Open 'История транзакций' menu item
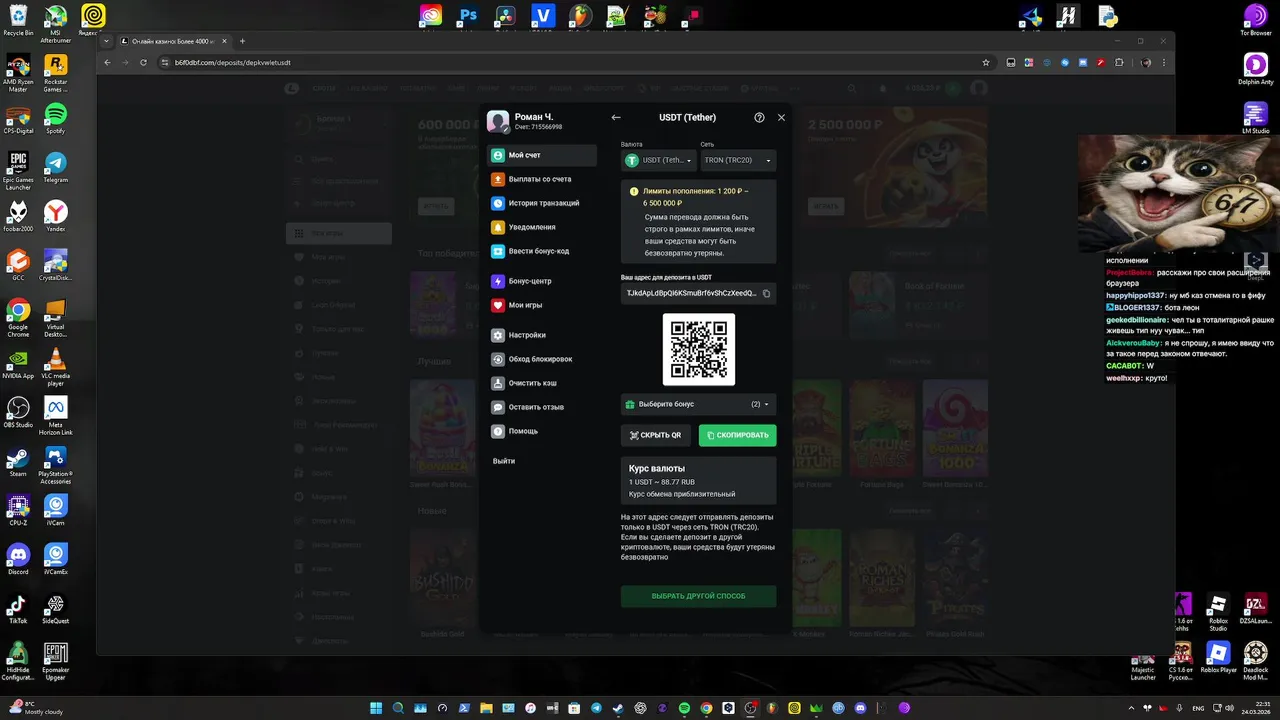Screen dimensions: 1280x720 (x=541, y=203)
